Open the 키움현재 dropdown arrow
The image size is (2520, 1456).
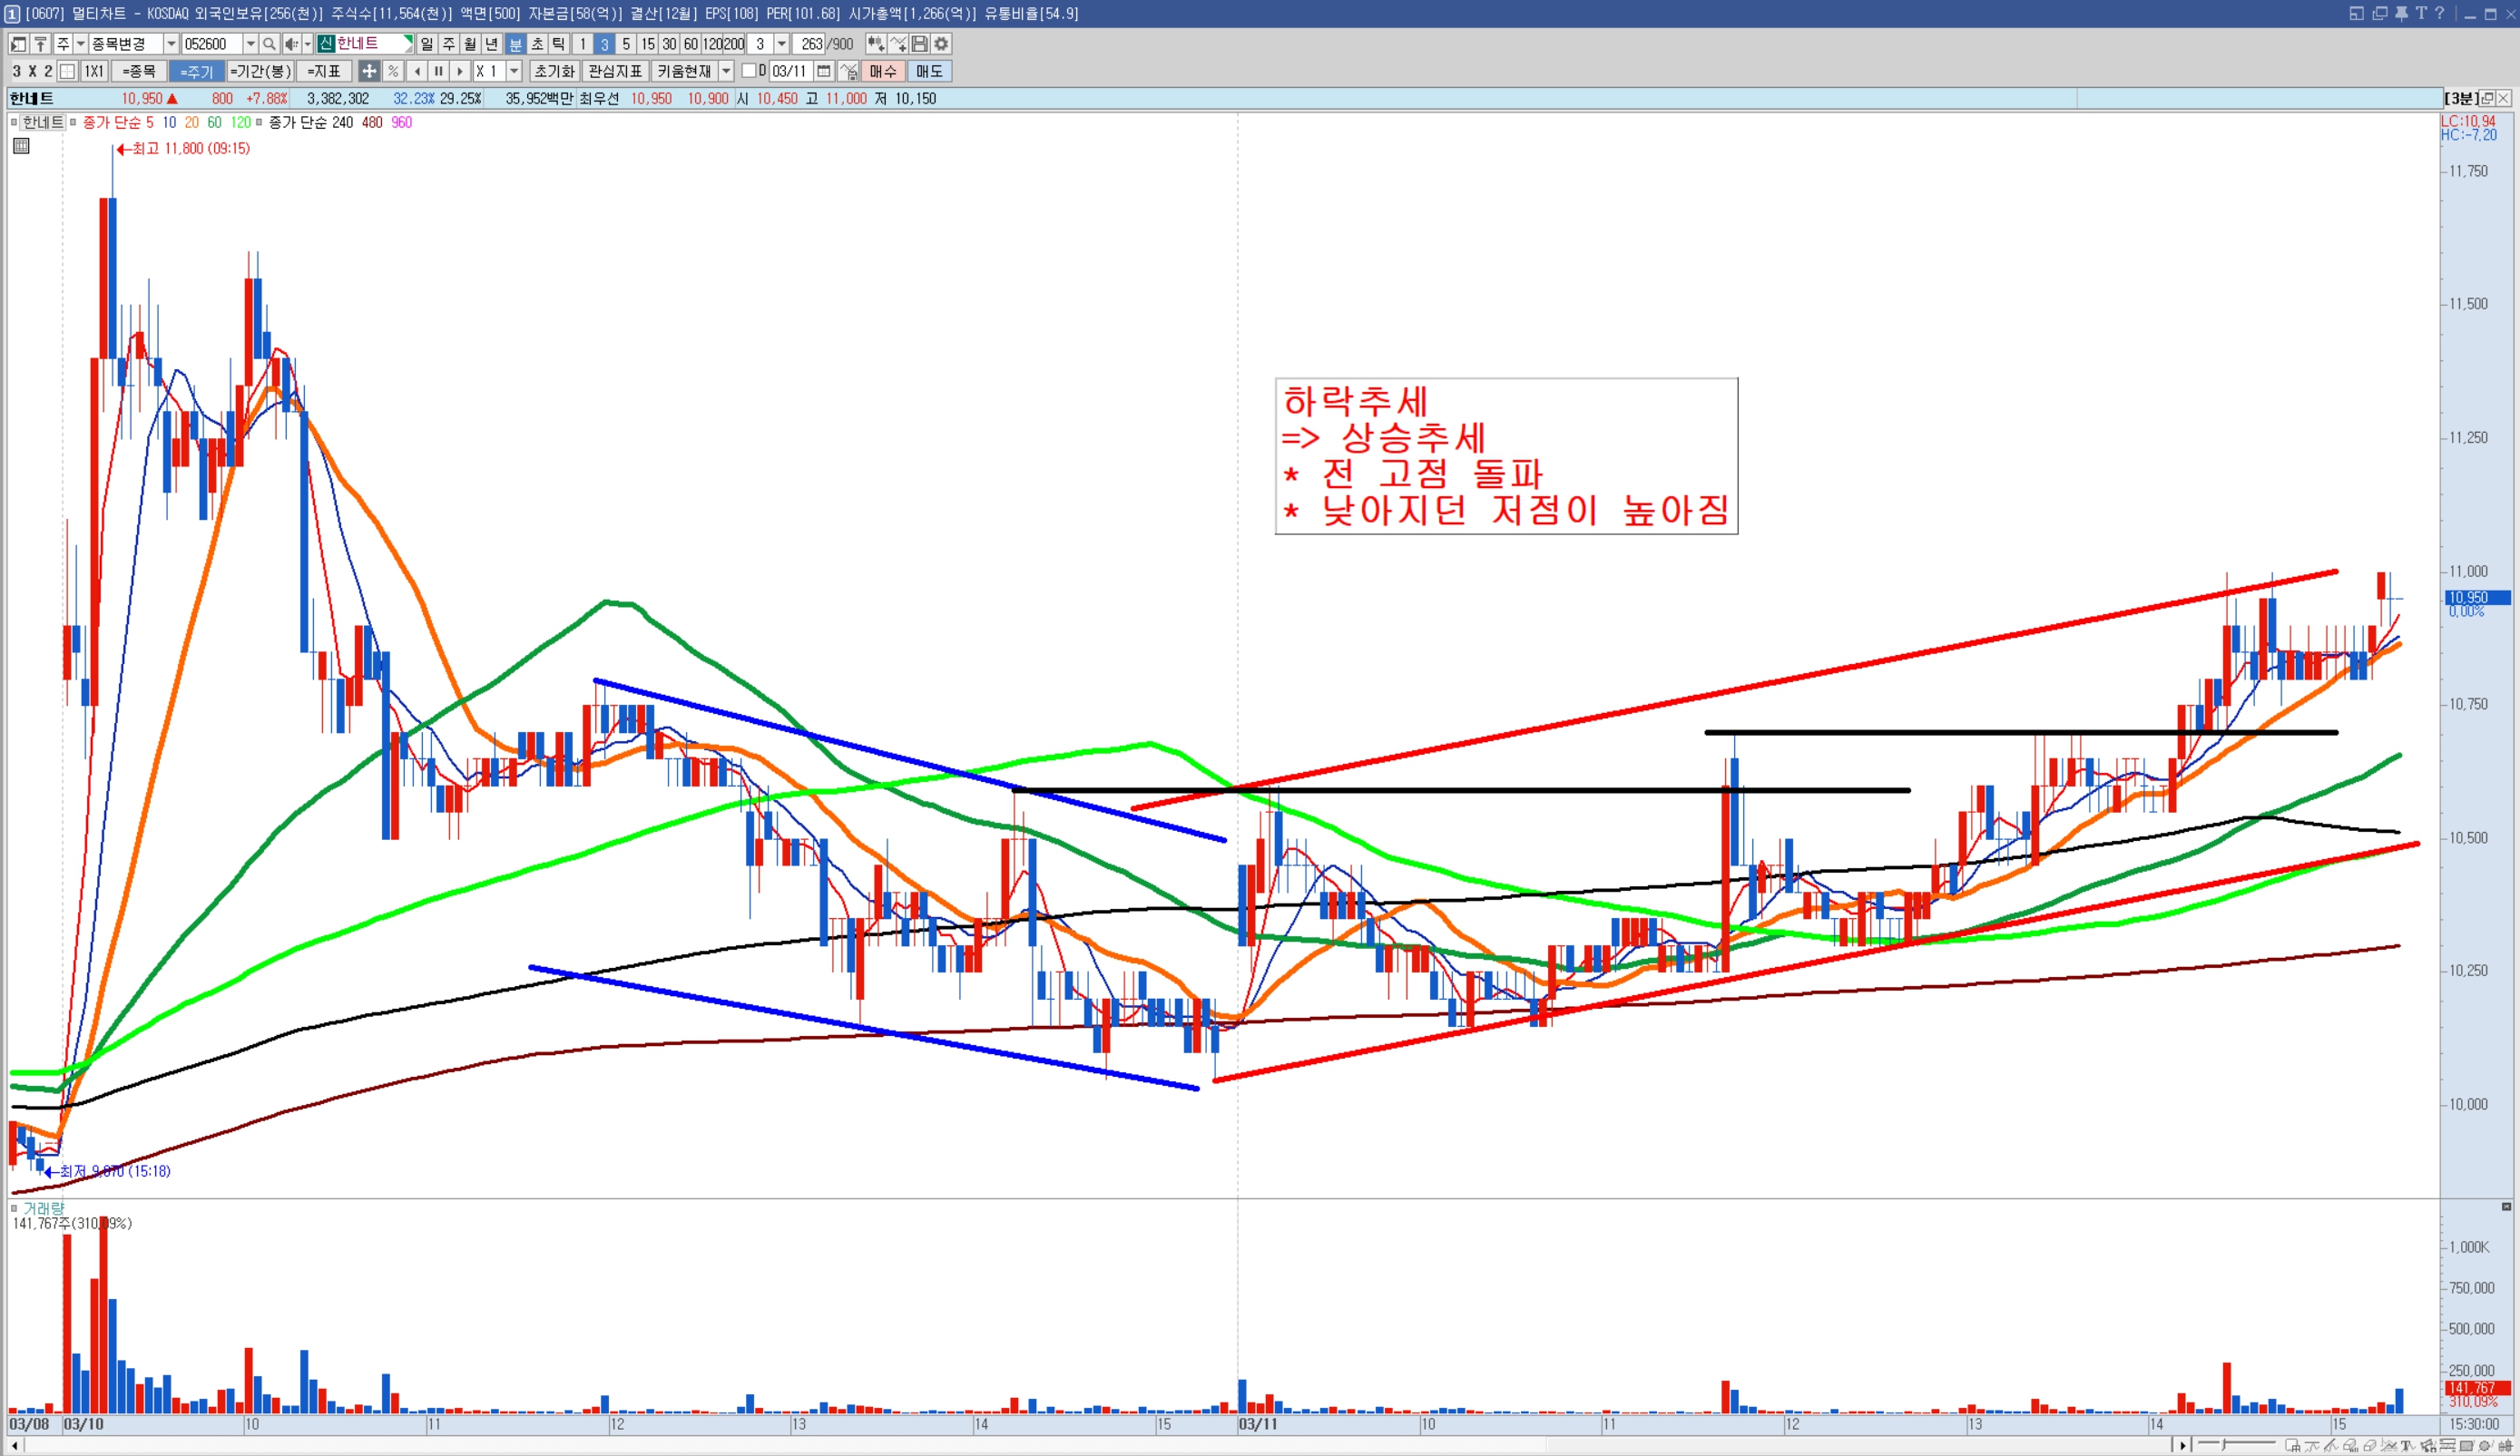[x=727, y=71]
